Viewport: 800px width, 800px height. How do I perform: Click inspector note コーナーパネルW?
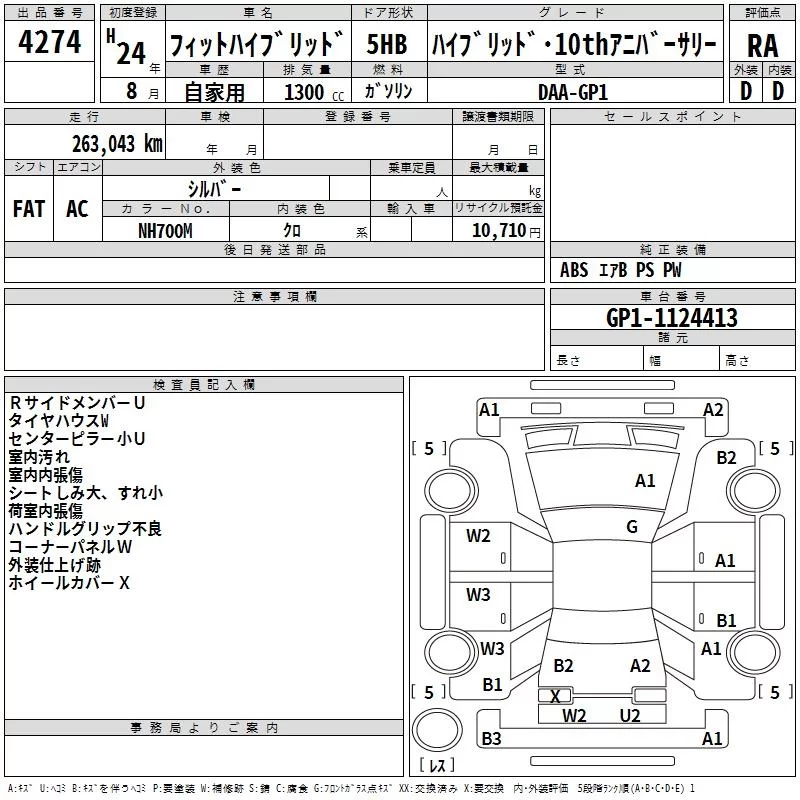[x=70, y=547]
